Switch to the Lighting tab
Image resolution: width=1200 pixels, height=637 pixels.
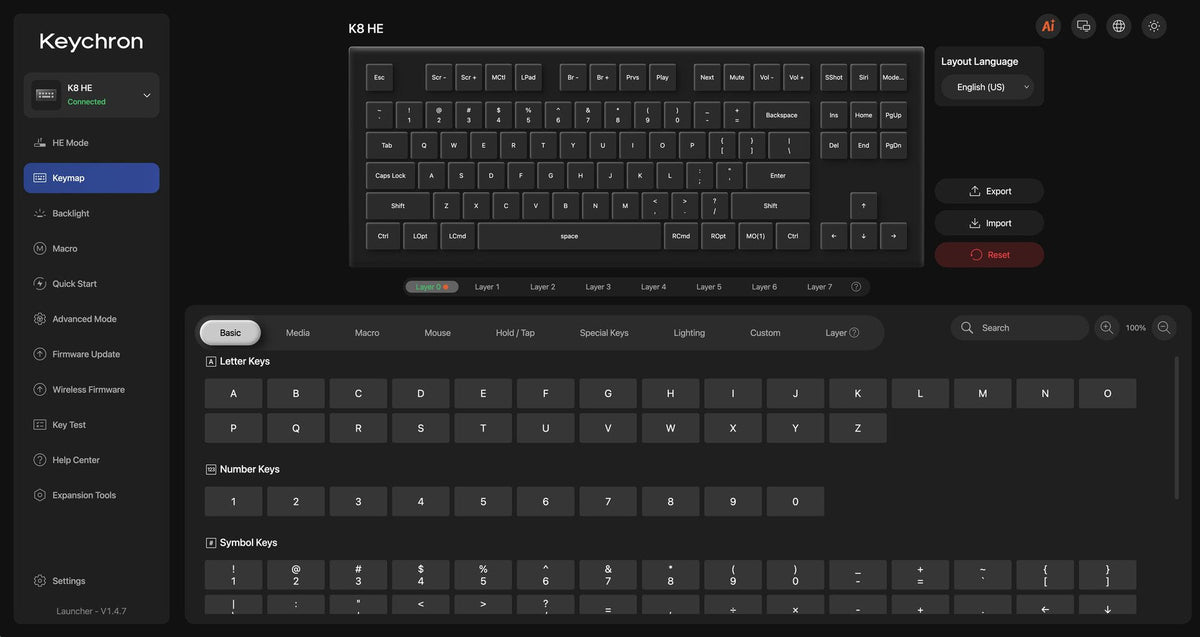pos(689,333)
